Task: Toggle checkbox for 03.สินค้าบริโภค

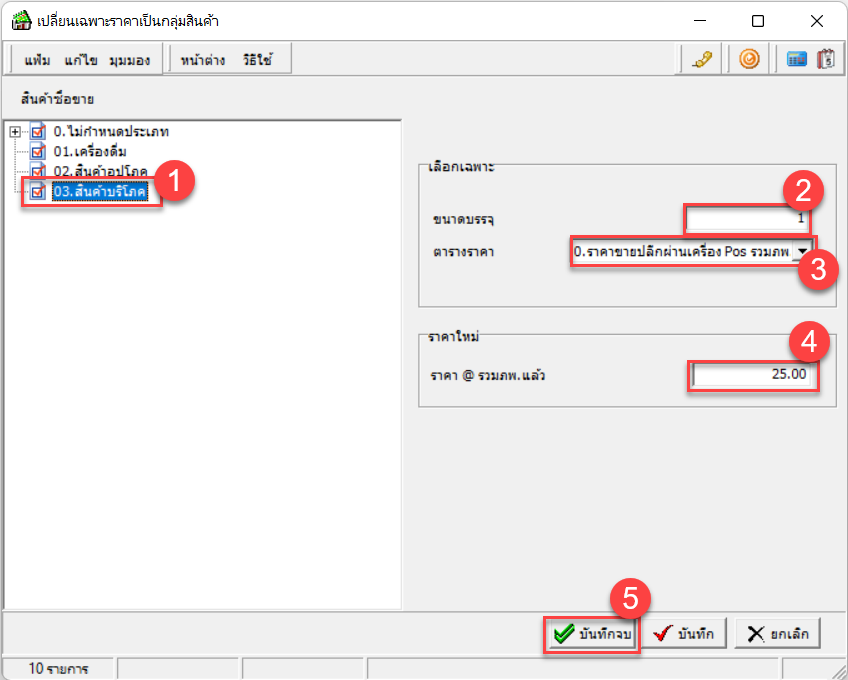Action: click(38, 191)
